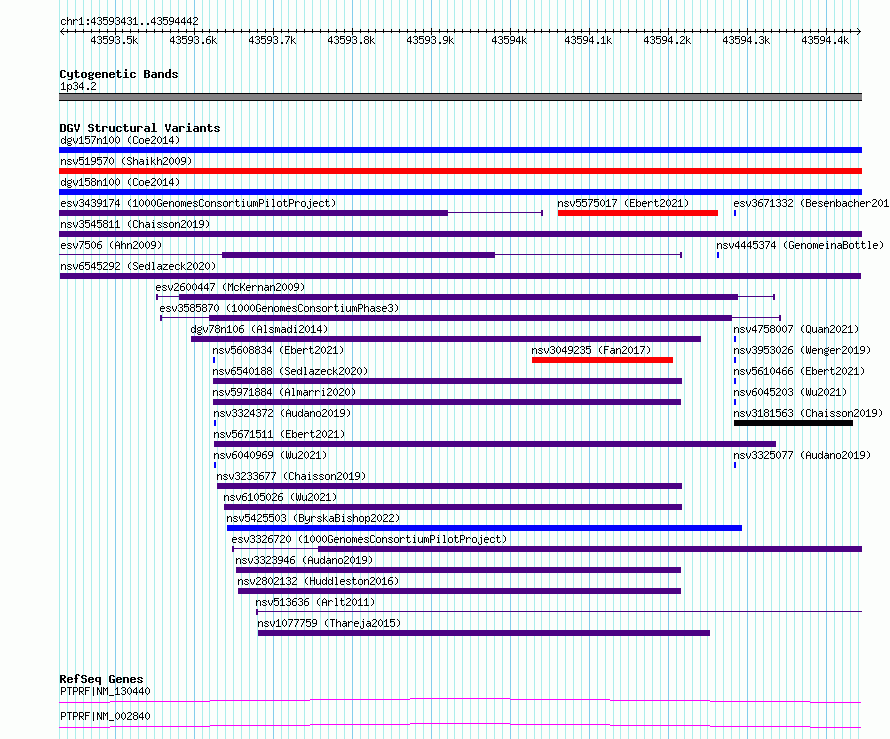Click nsv6545292 (Sedlazeck2020) label
The image size is (890, 739).
[138, 266]
